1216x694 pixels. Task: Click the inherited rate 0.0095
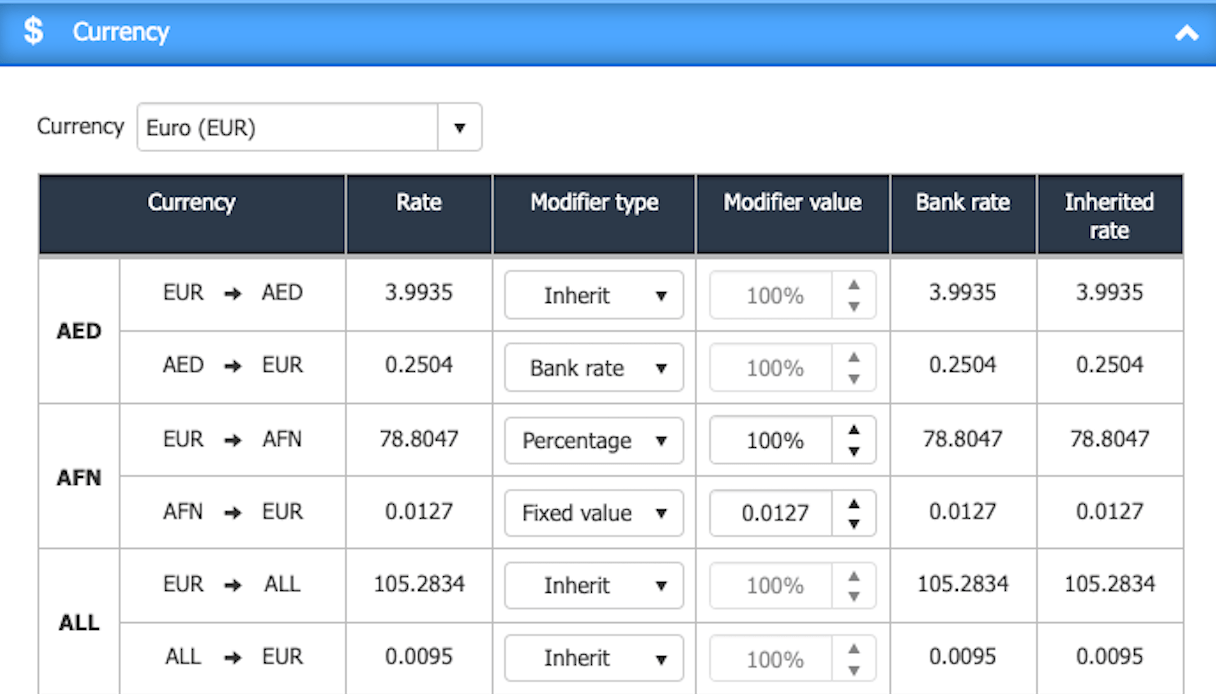(x=1110, y=657)
